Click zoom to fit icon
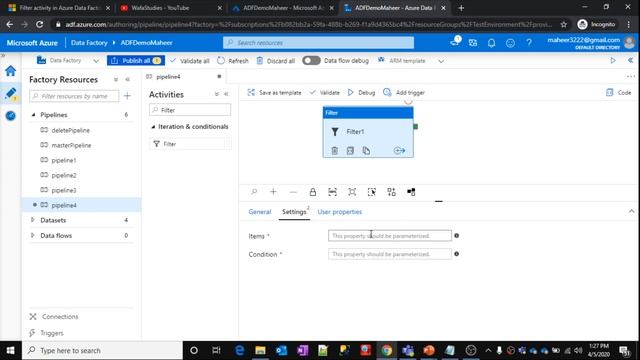Viewport: 640px width, 360px height. (333, 192)
